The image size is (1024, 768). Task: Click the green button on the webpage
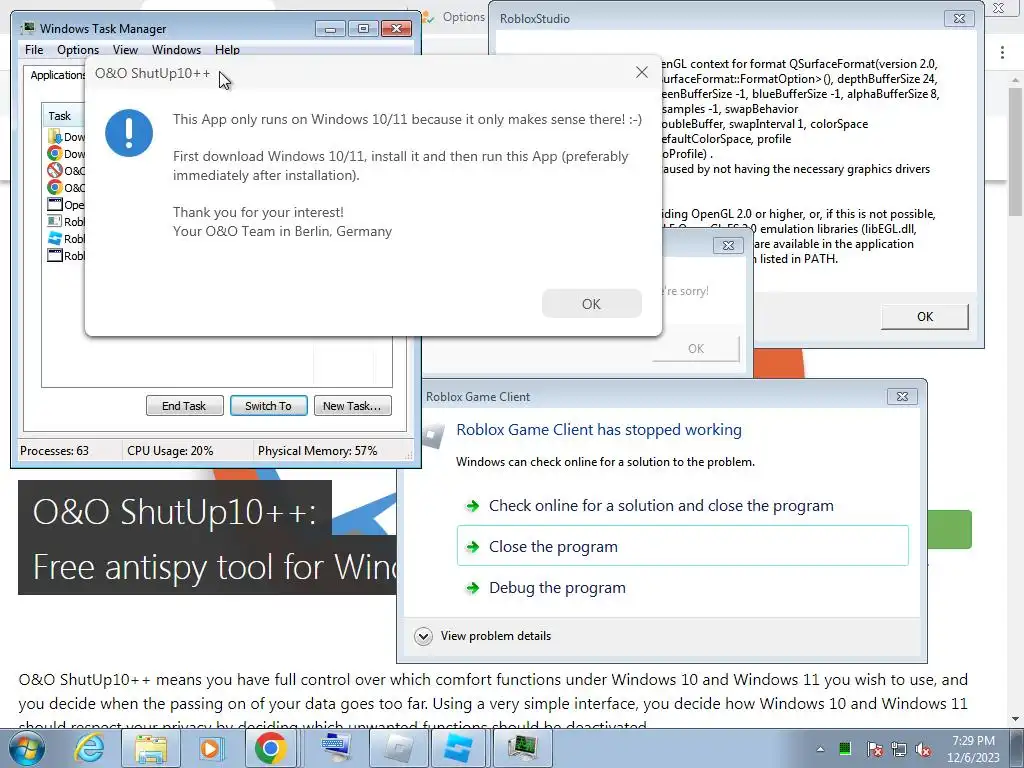[950, 529]
